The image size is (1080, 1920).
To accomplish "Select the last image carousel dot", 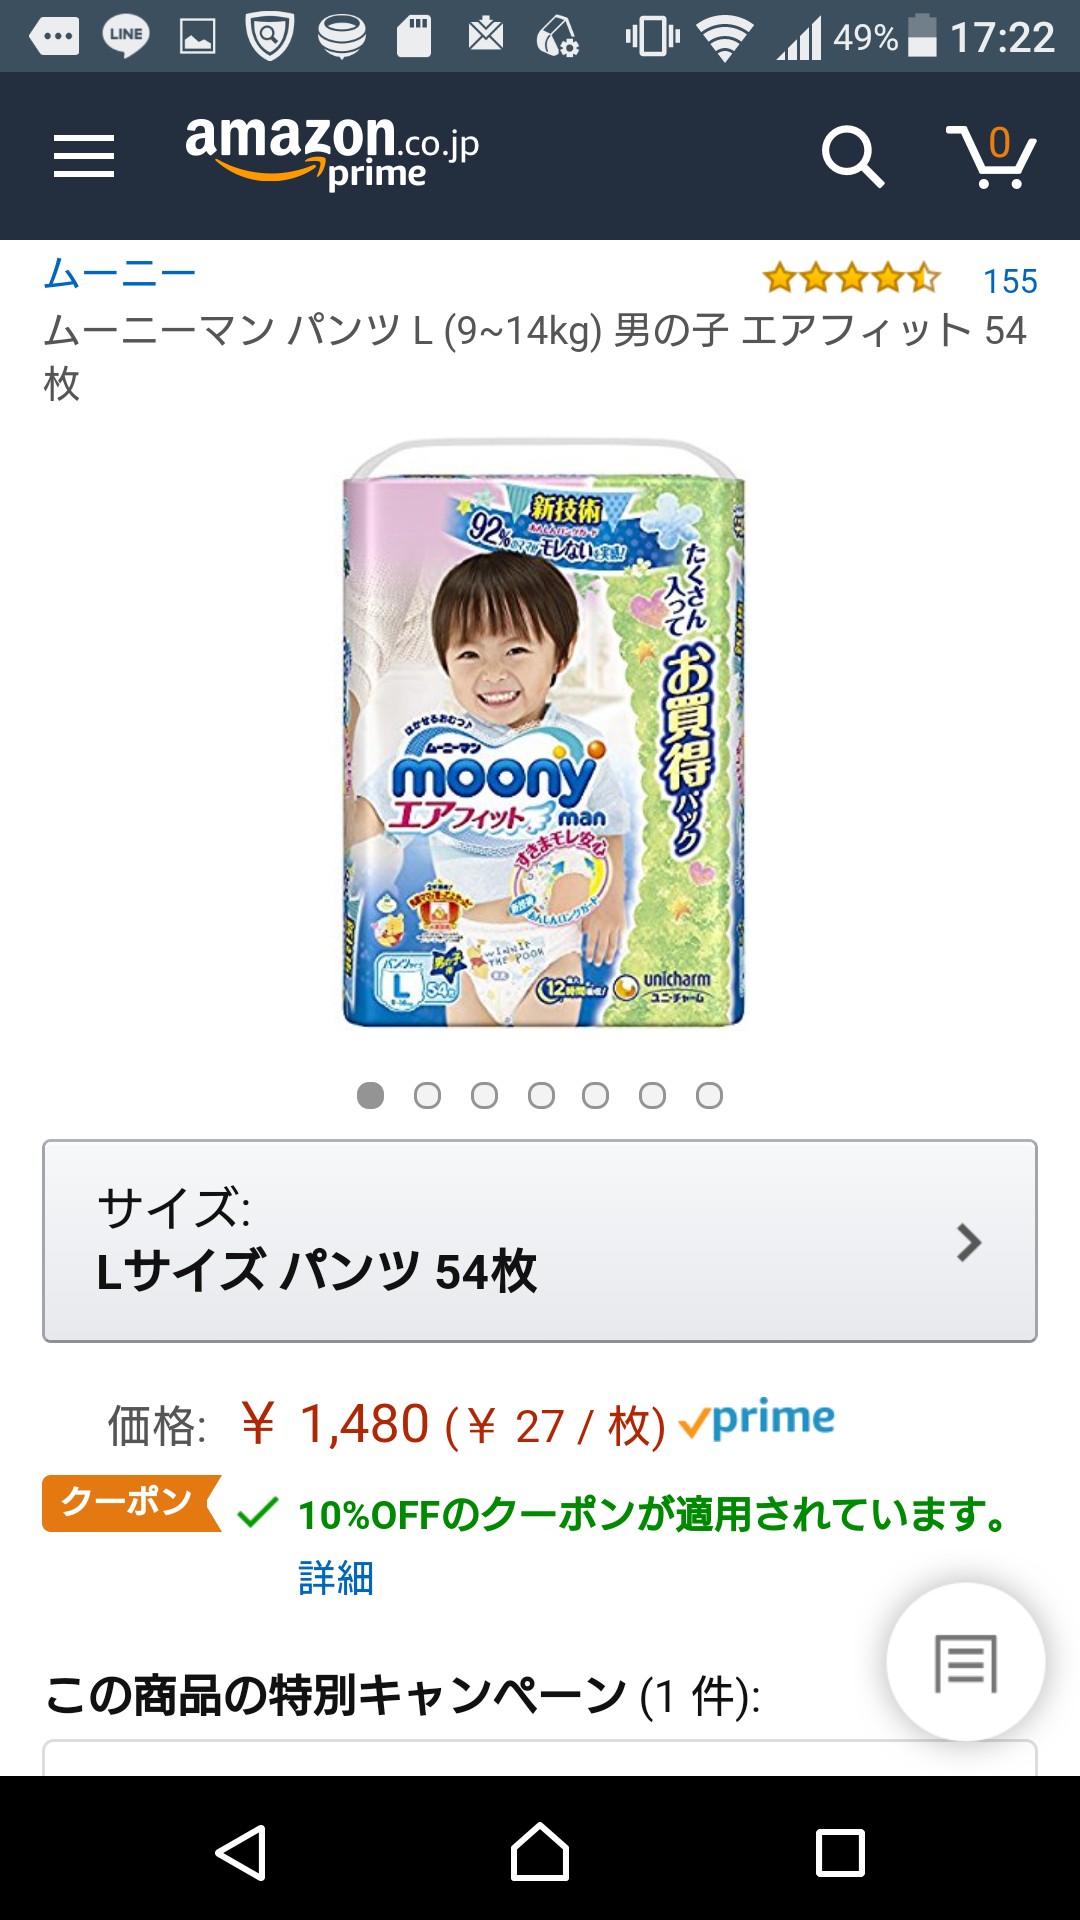I will click(x=709, y=1096).
